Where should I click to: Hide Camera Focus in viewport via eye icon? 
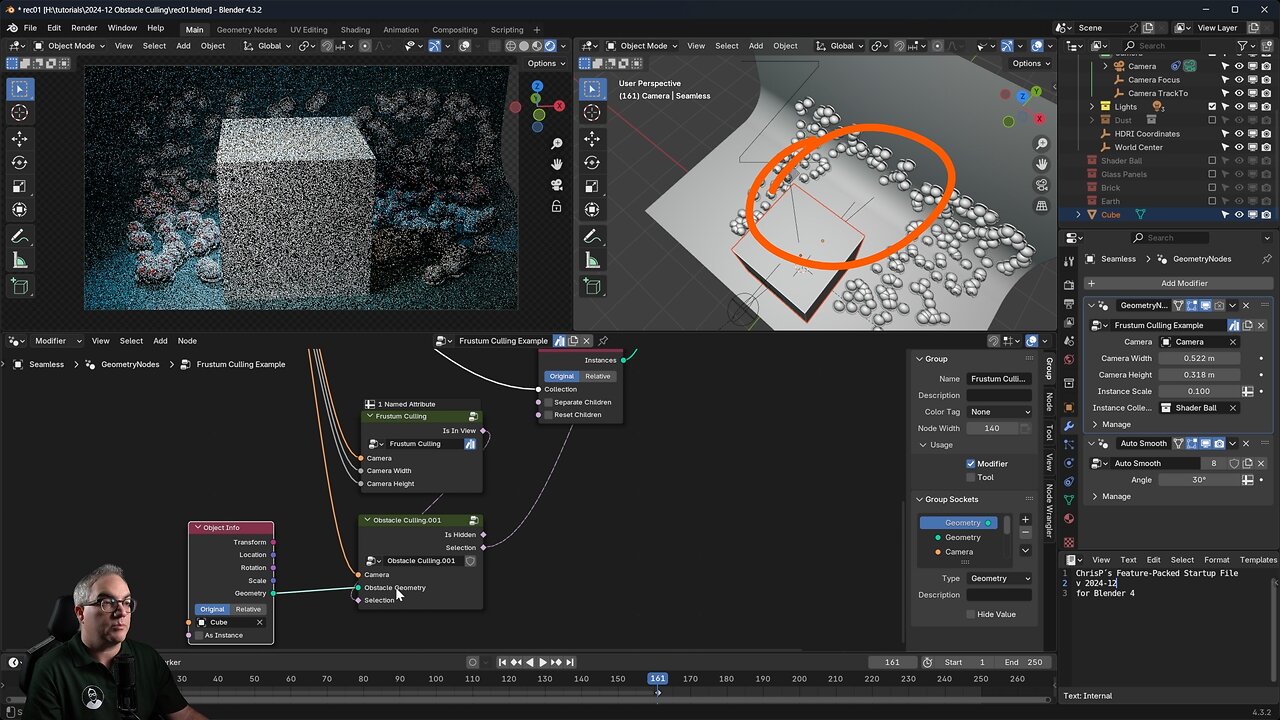point(1239,80)
